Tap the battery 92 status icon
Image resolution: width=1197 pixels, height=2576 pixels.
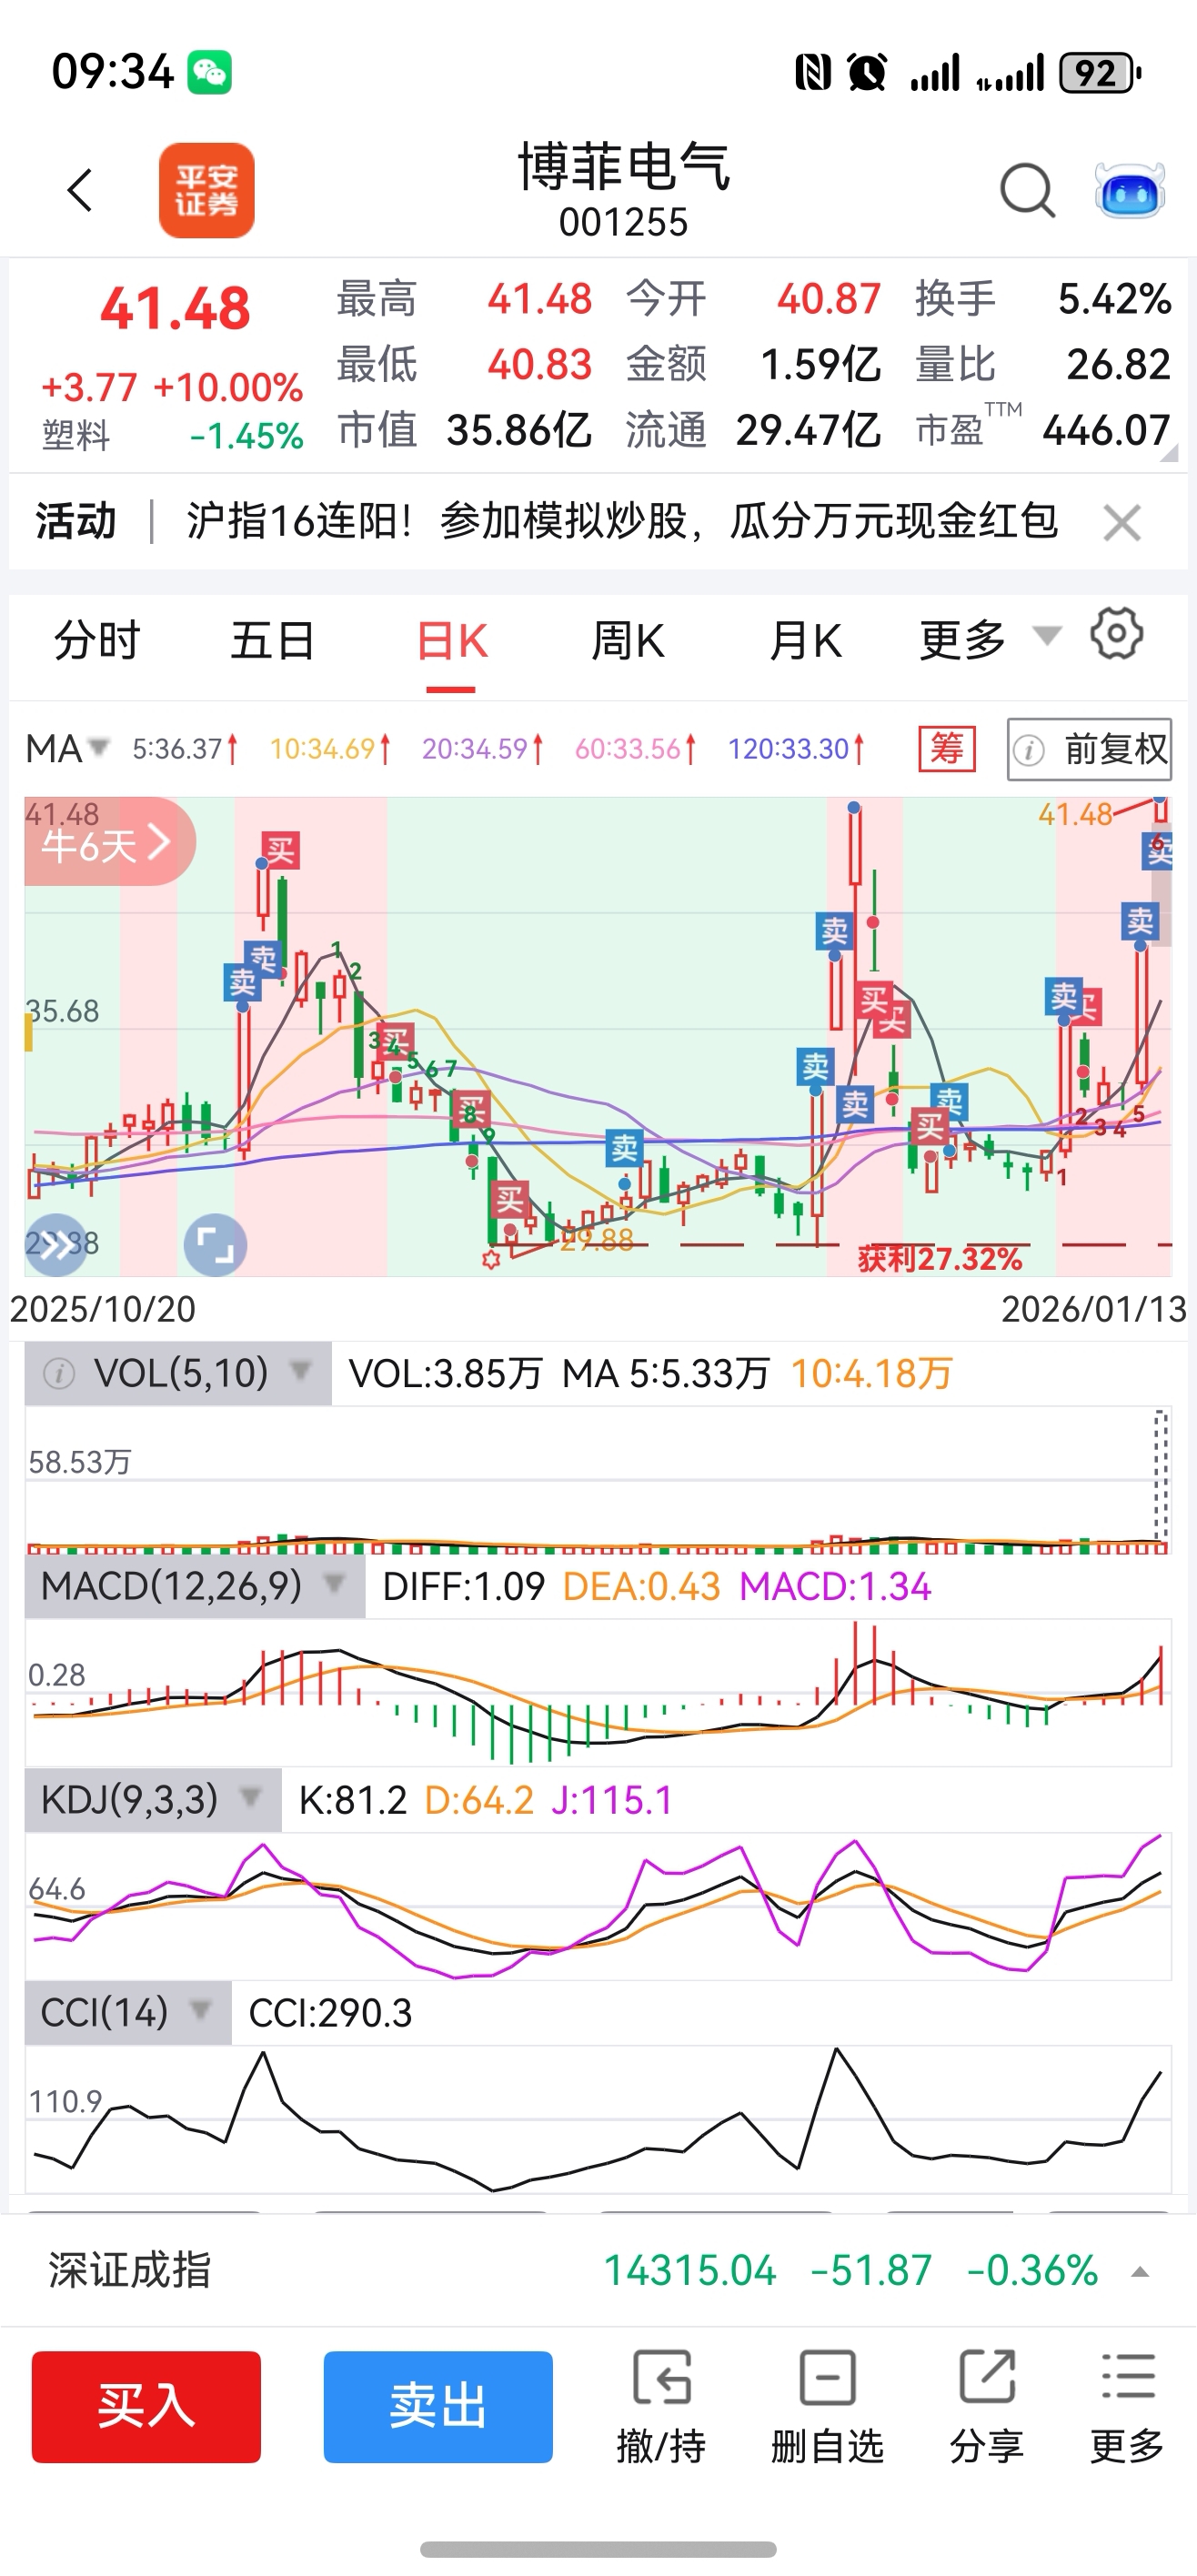[x=1100, y=73]
